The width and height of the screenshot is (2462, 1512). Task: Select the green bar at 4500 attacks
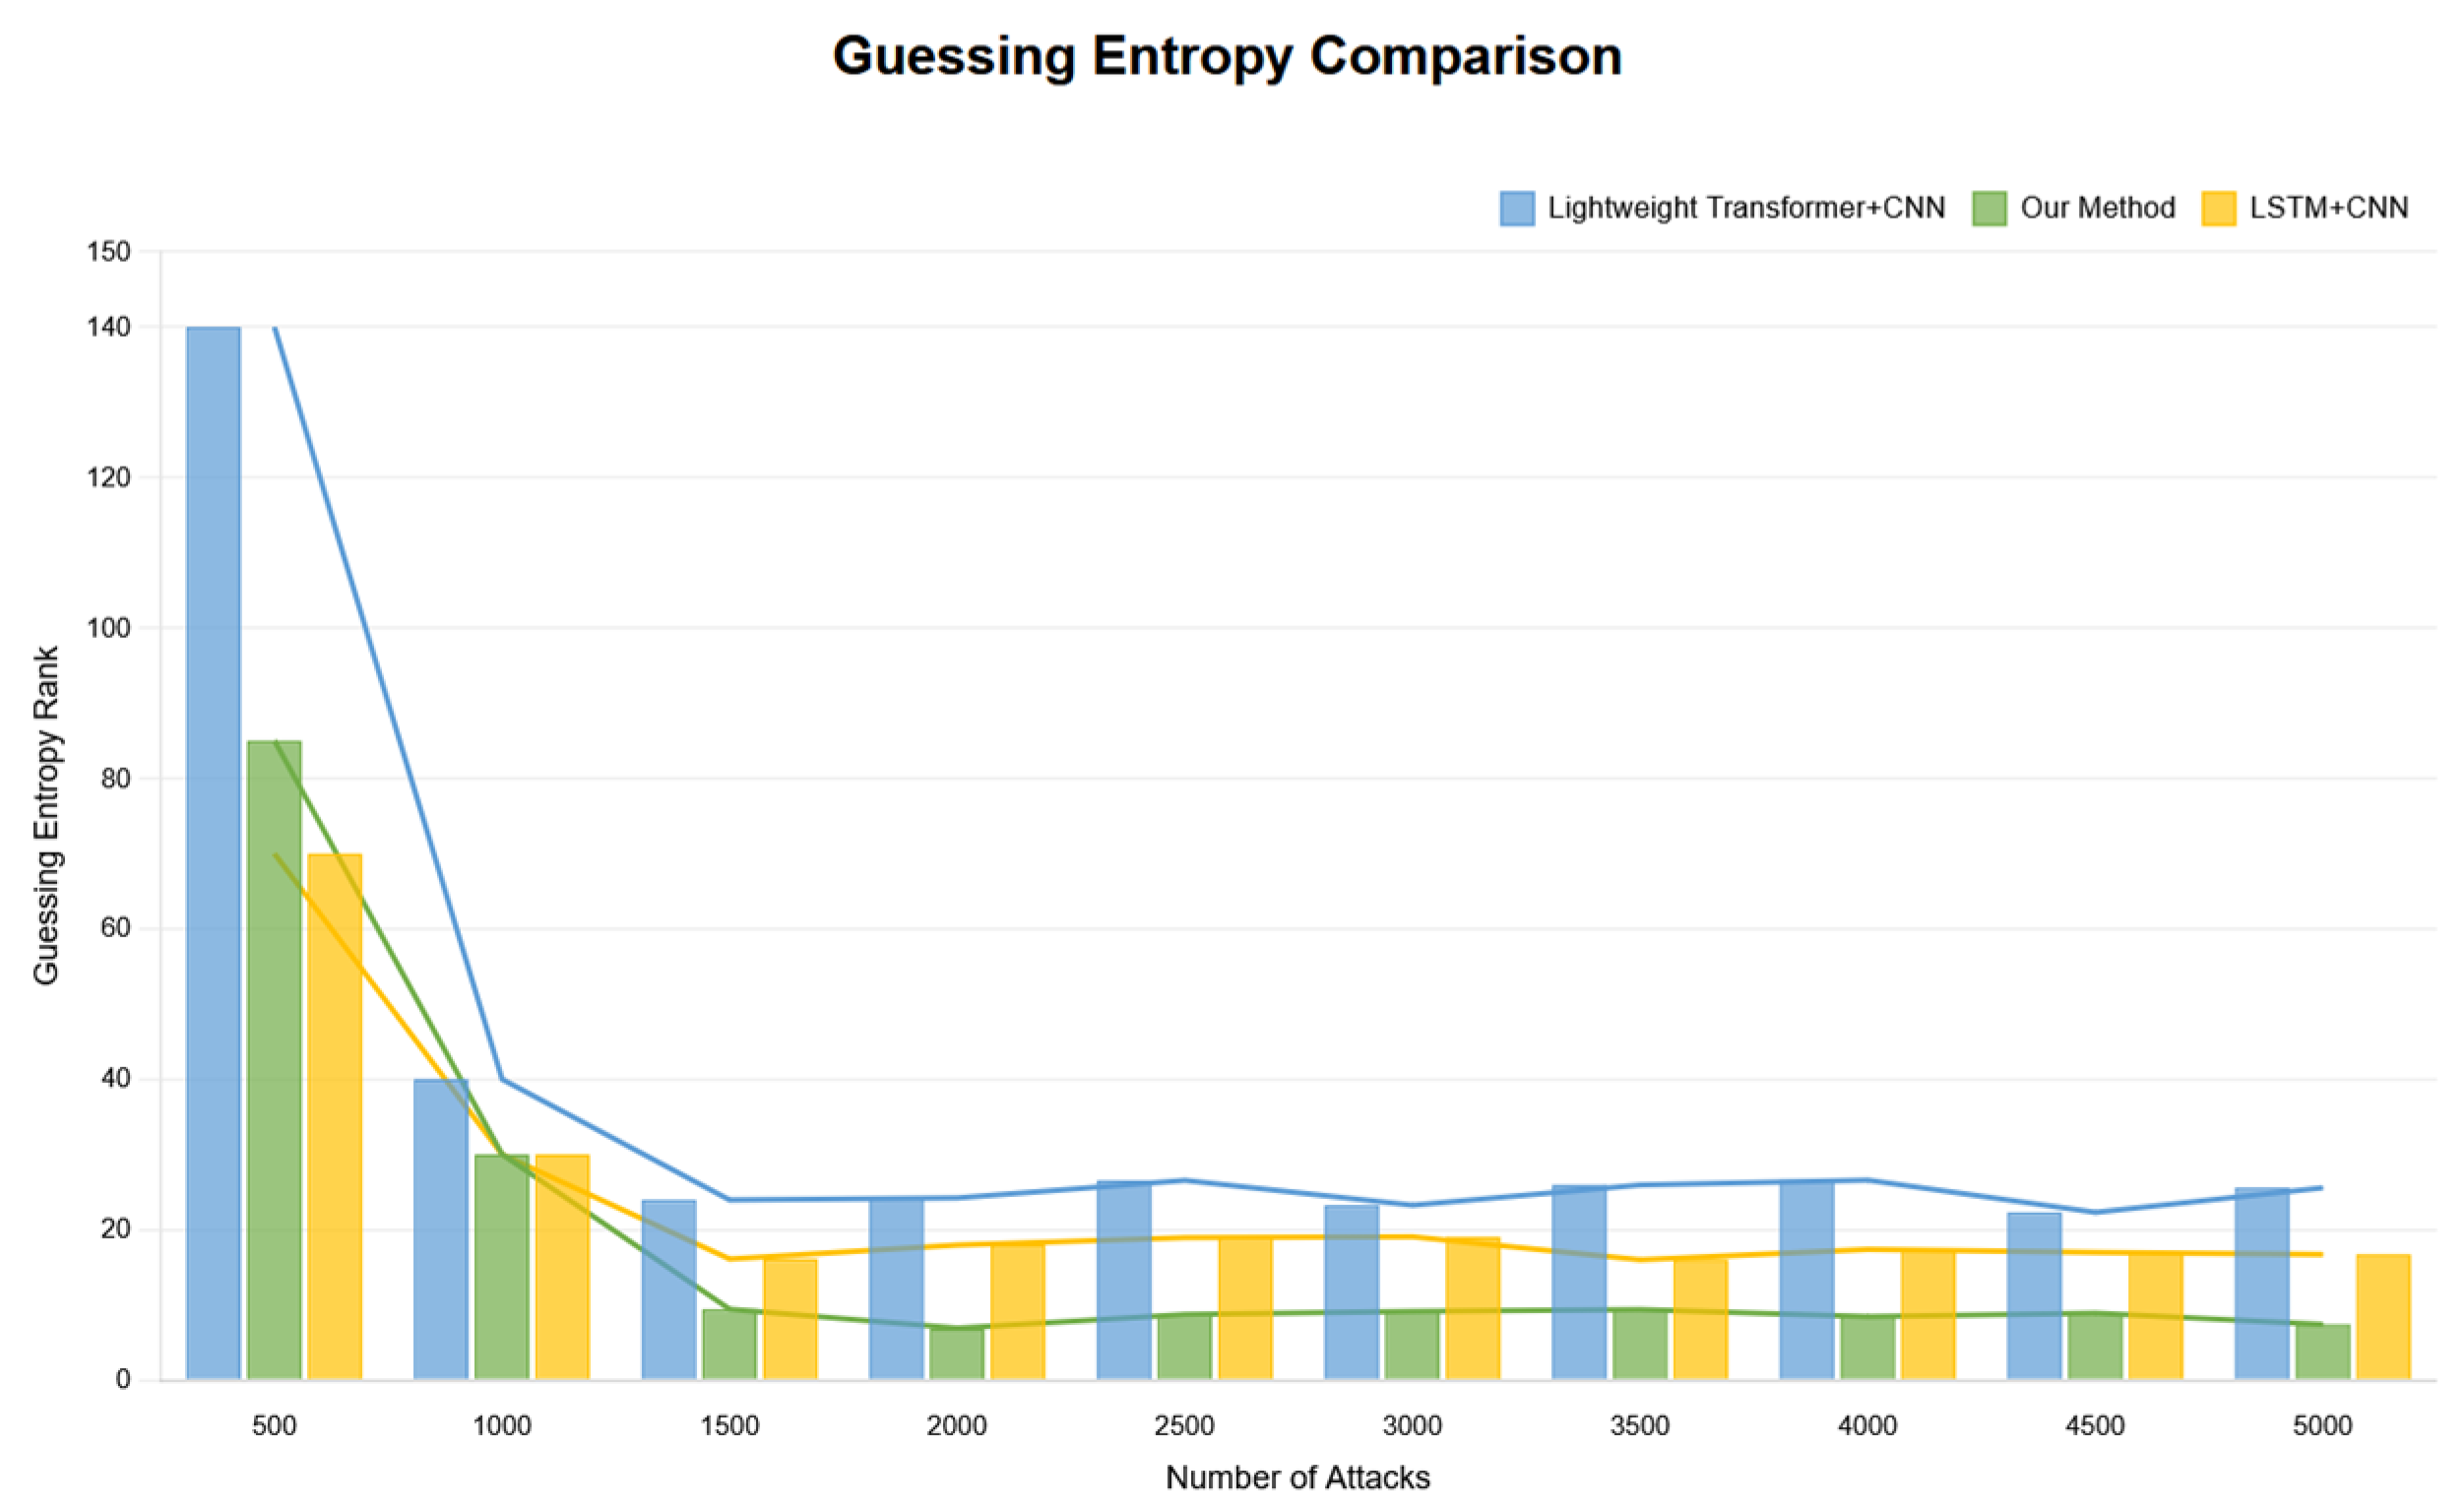pos(2095,1346)
